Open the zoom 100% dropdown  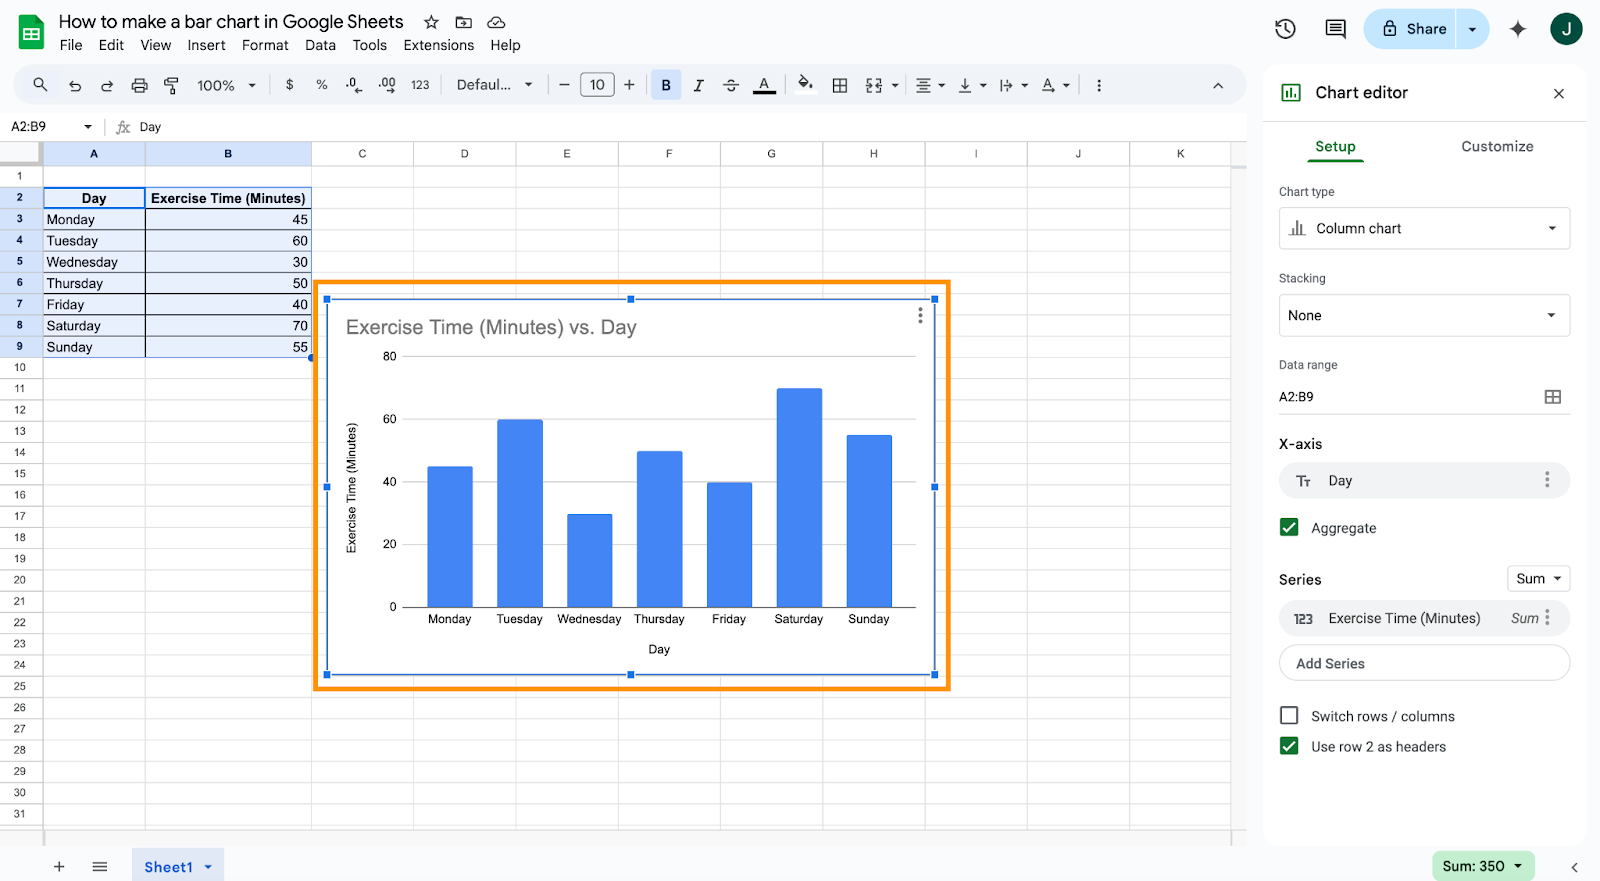click(227, 85)
